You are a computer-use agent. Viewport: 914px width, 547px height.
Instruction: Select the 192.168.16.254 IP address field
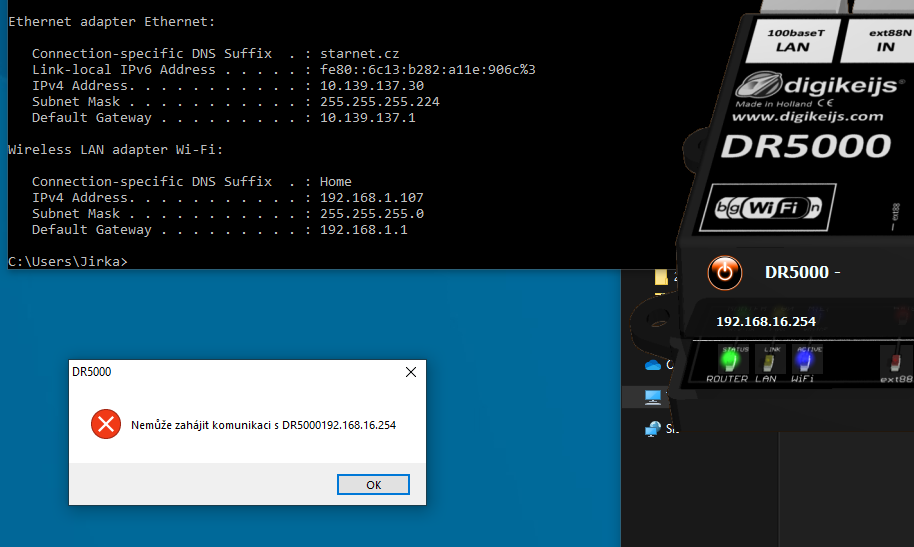766,322
